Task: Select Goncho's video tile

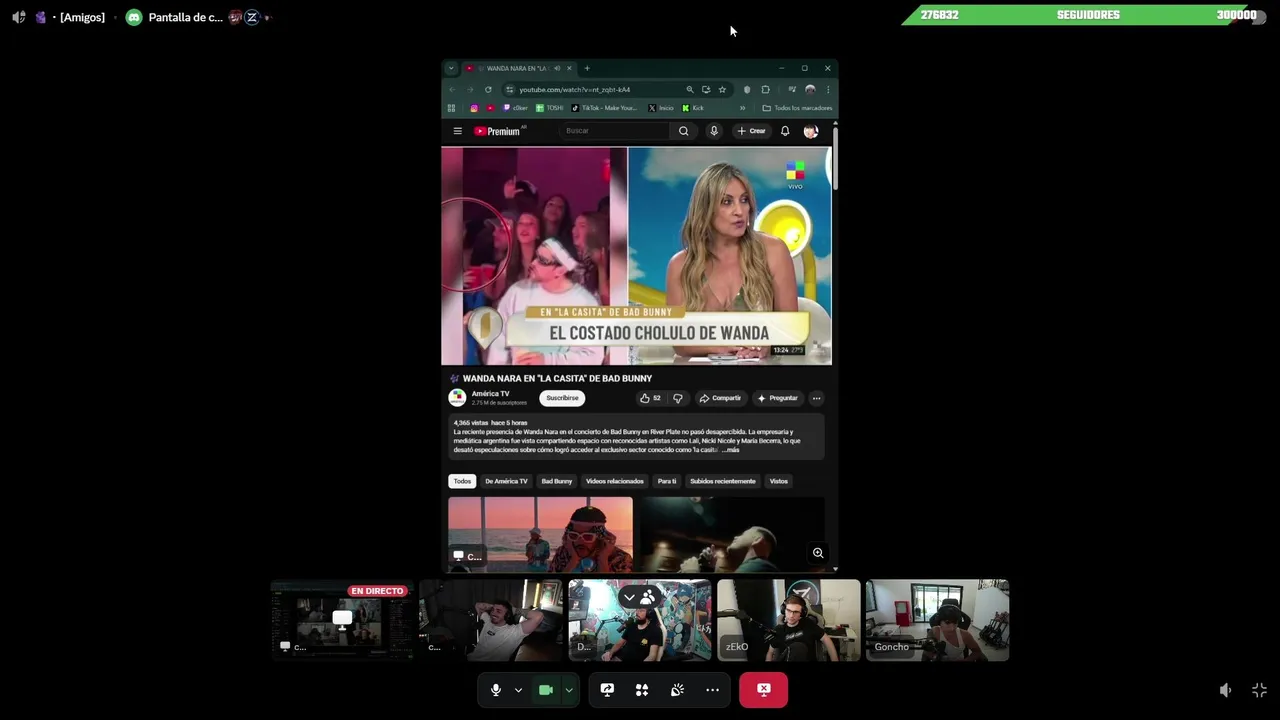Action: click(937, 620)
